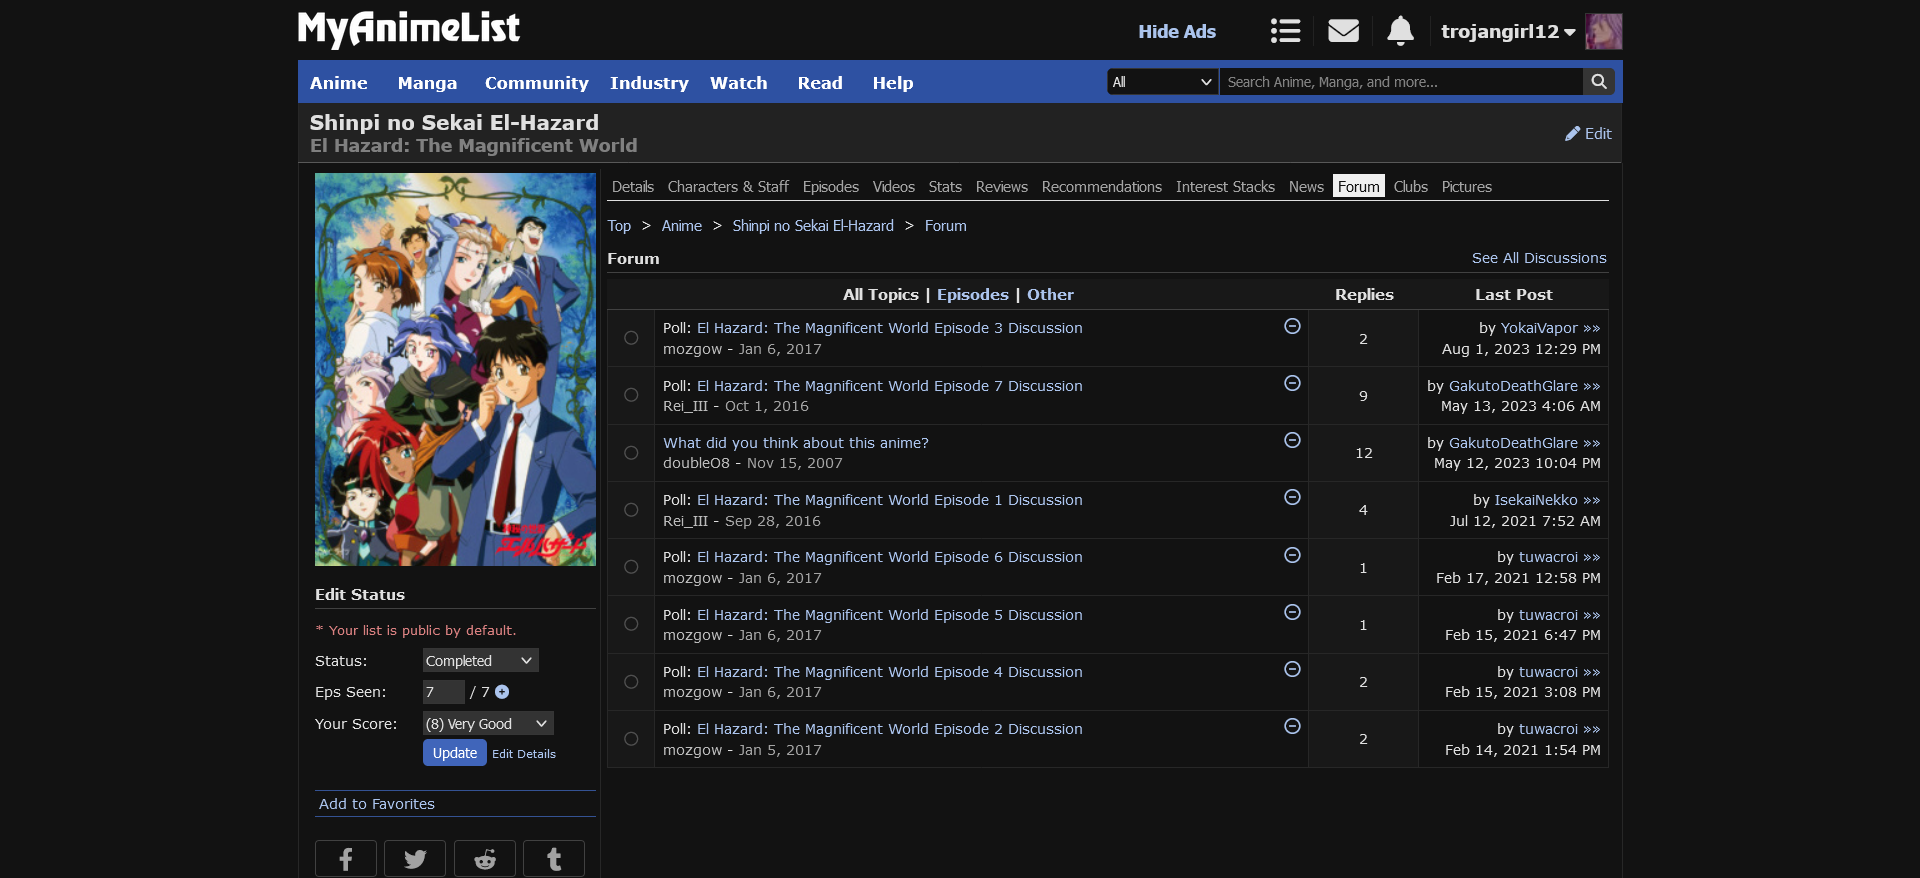Viewport: 1920px width, 878px height.
Task: Select radio for 'What did you think' topic
Action: pos(631,453)
